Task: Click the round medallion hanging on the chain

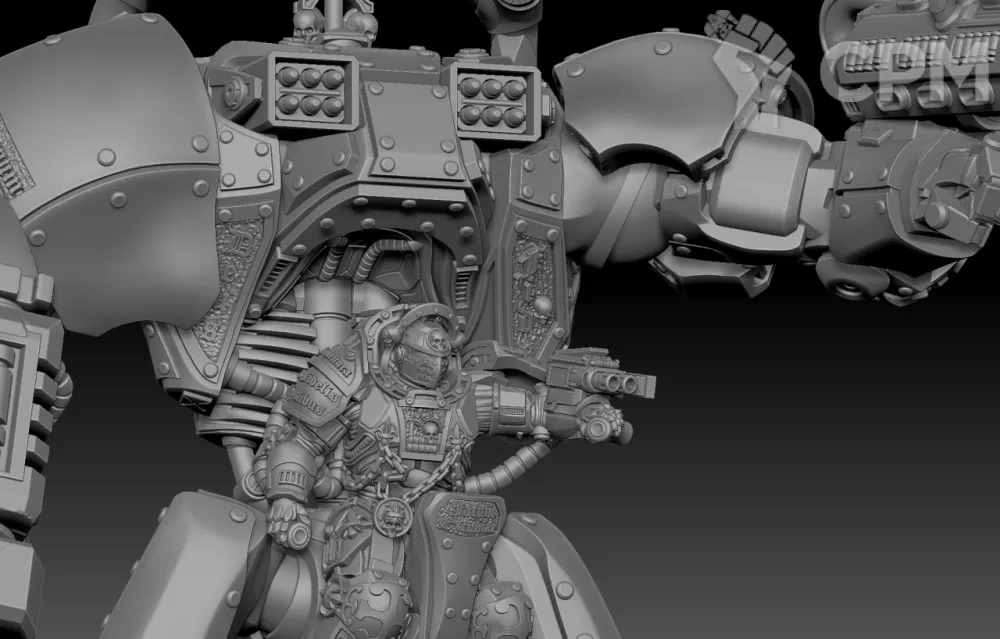Action: pyautogui.click(x=392, y=518)
